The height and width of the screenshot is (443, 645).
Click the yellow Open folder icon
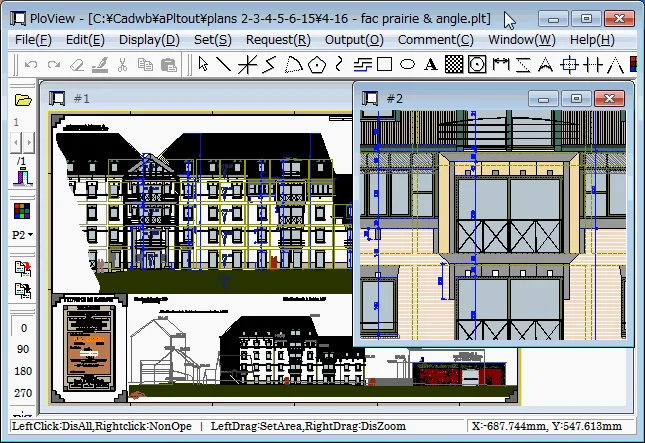[x=23, y=100]
